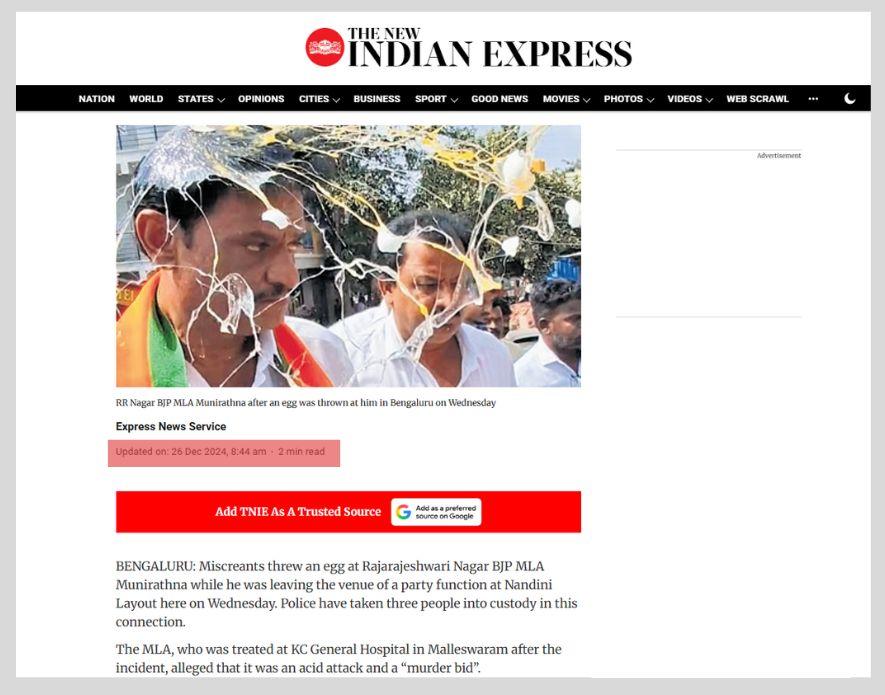Open the Movies dropdown arrow
Screen dimensions: 885x695
click(586, 100)
